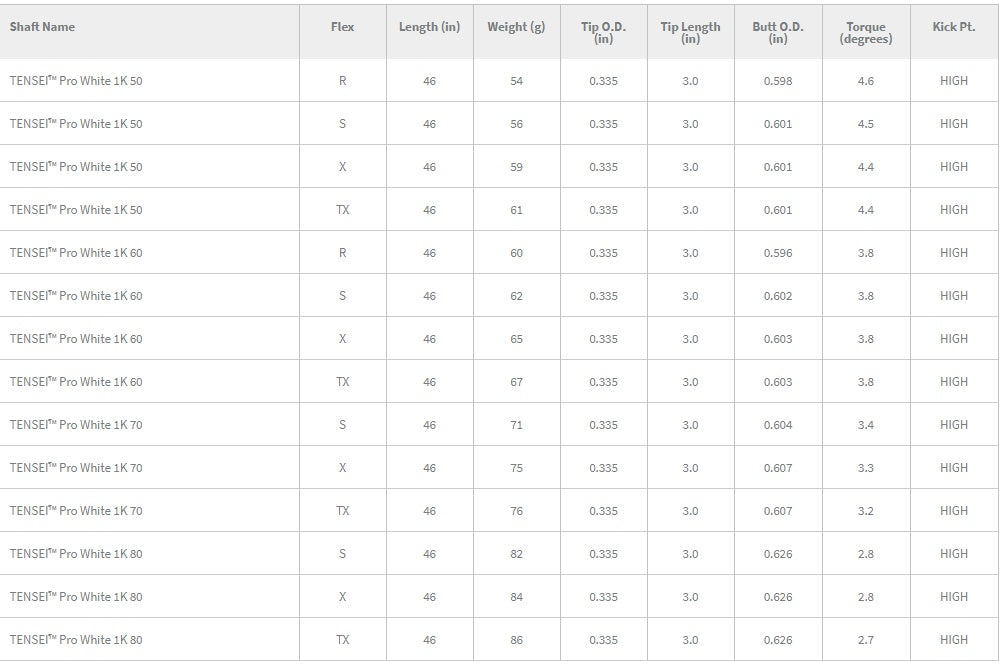Click the Butt O.D. (in) header
The height and width of the screenshot is (664, 1003).
pyautogui.click(x=777, y=33)
